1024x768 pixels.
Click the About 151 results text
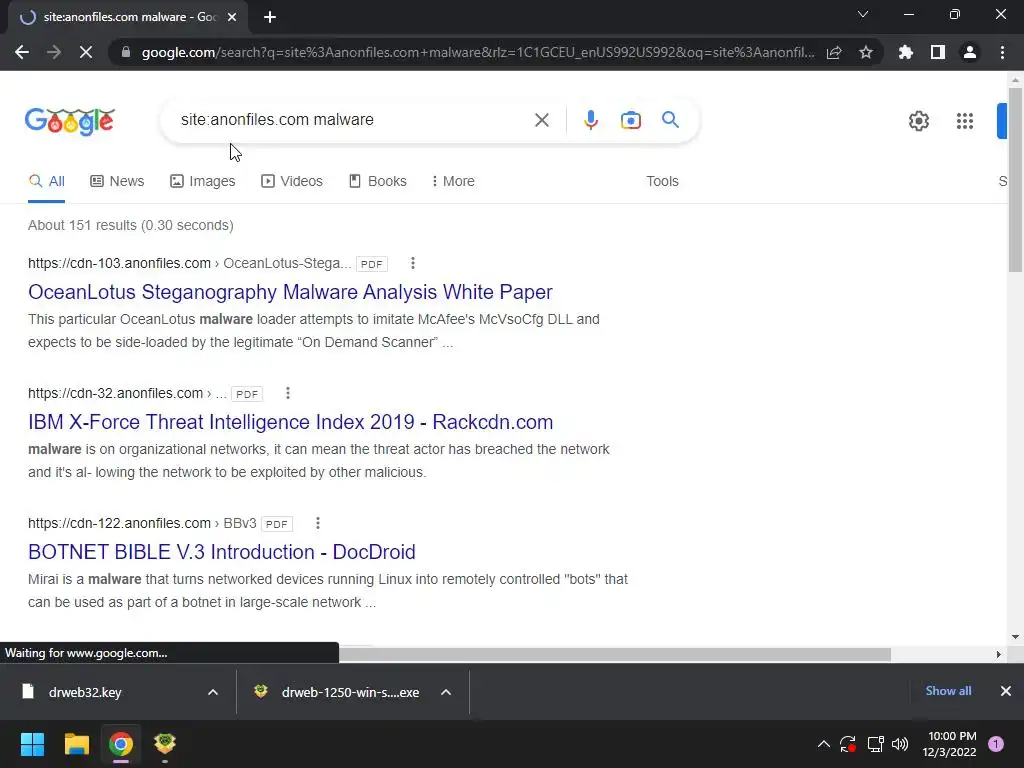coord(131,225)
